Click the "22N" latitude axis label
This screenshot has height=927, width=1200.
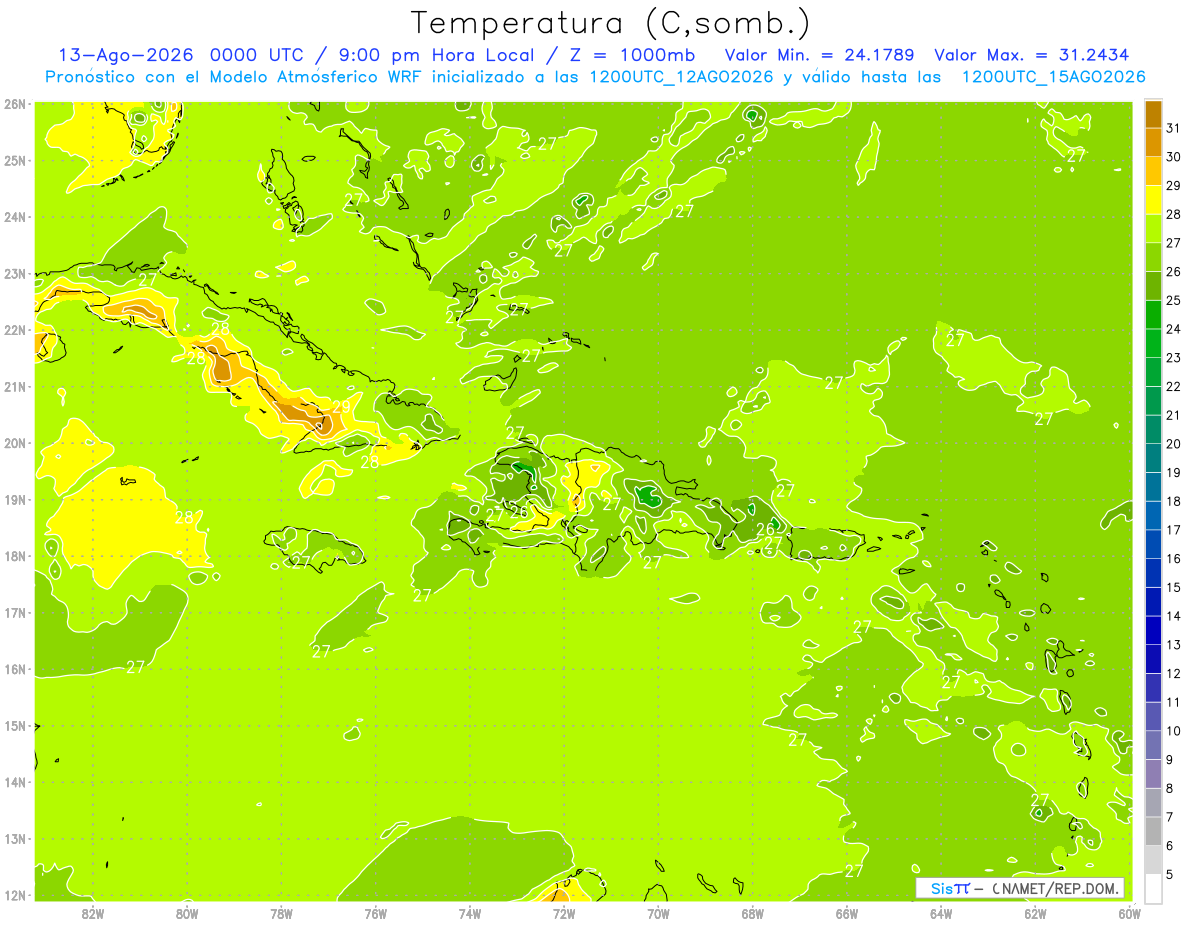(15, 330)
